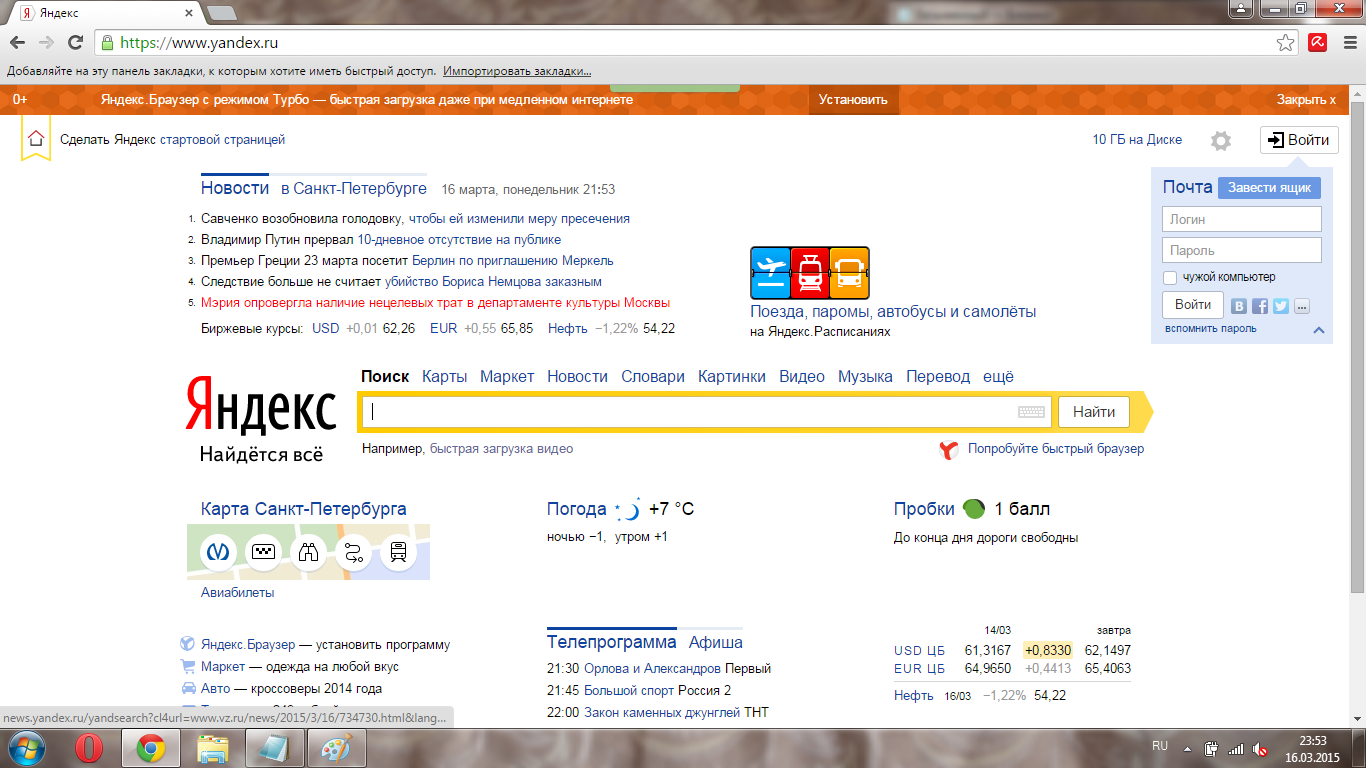This screenshot has width=1366, height=768.
Task: Click the metro icon on the map widget
Action: (x=219, y=552)
